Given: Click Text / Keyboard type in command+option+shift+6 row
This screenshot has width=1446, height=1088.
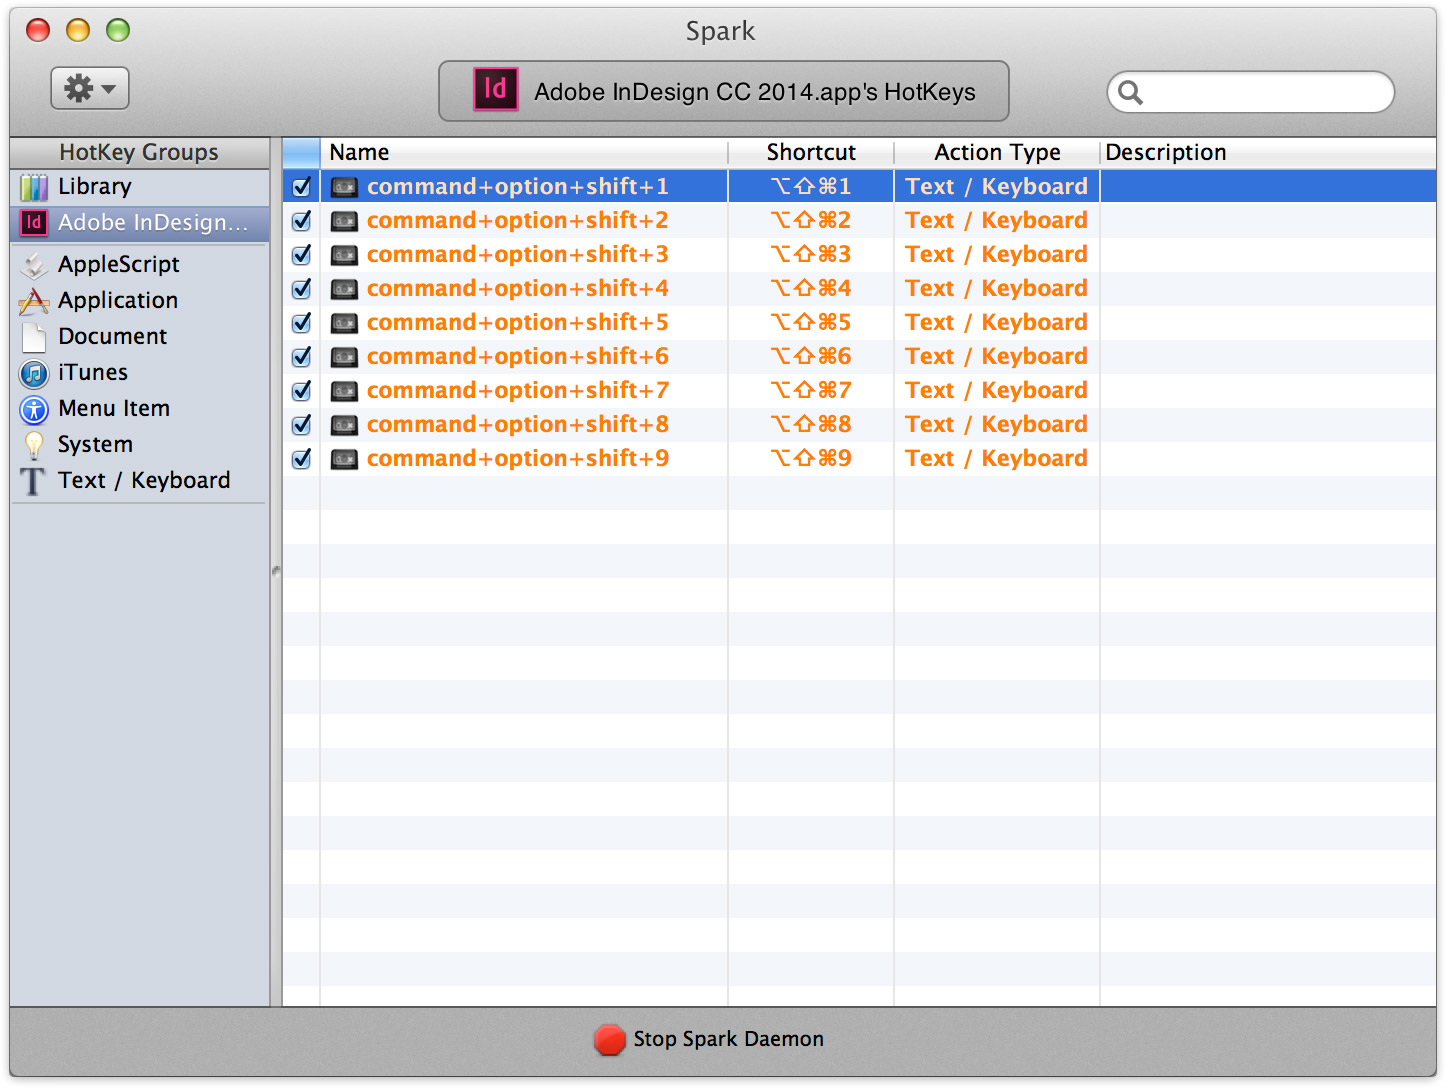Looking at the screenshot, I should coord(996,357).
